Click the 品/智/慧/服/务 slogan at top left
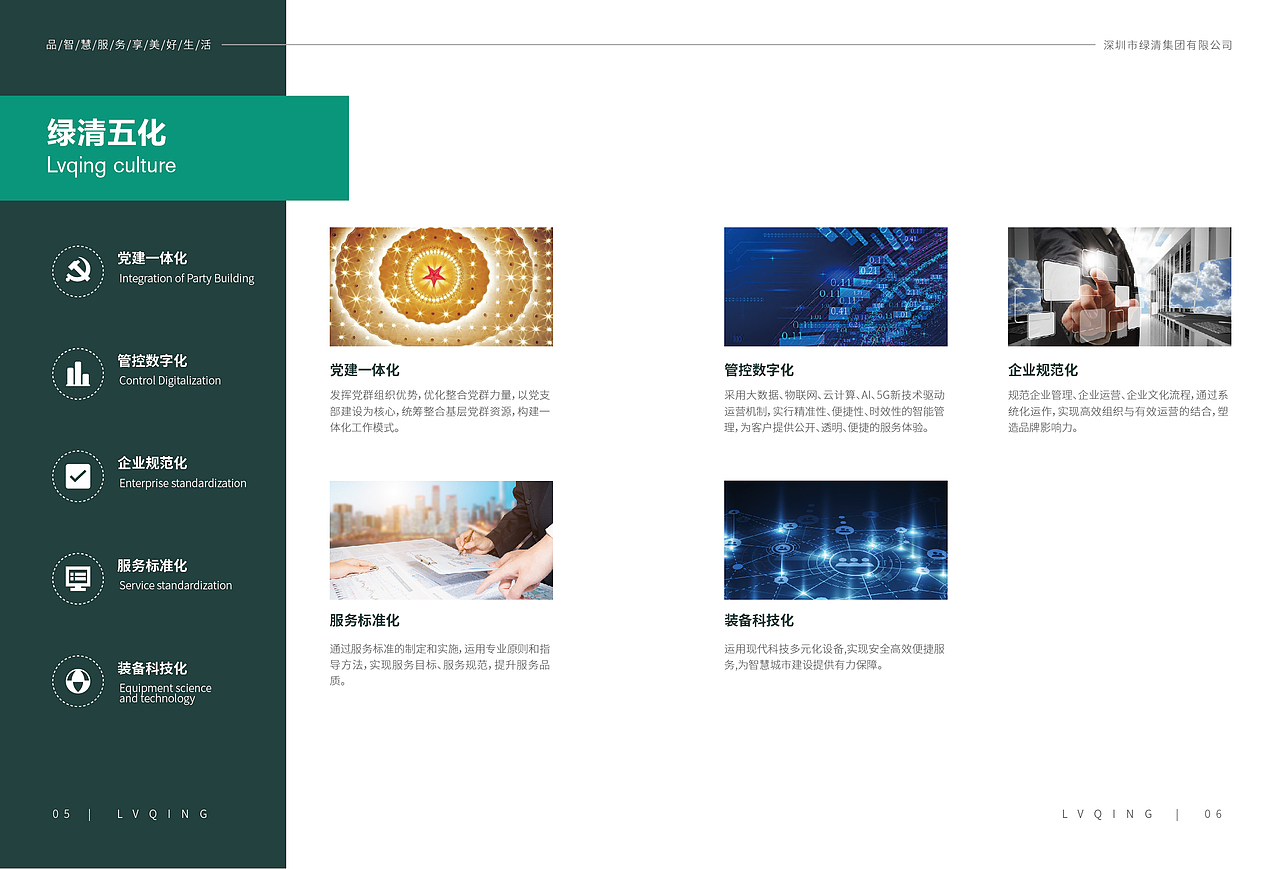1280x869 pixels. click(129, 45)
